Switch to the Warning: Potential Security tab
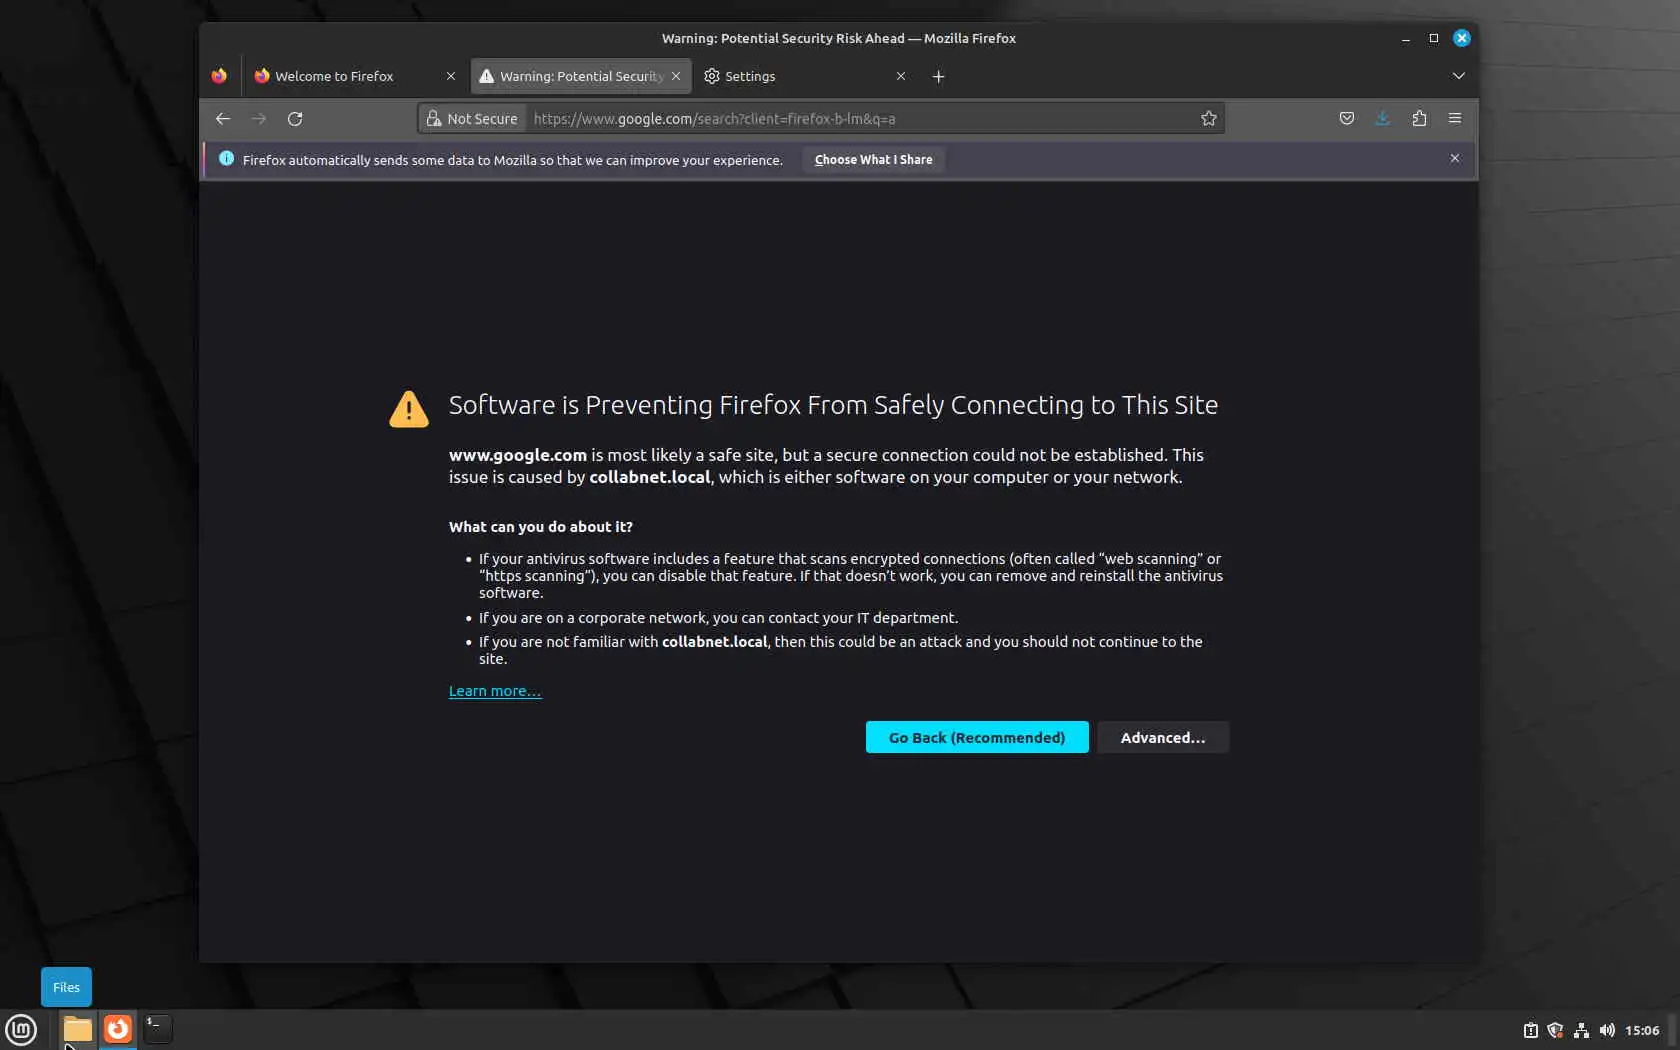 (x=580, y=76)
